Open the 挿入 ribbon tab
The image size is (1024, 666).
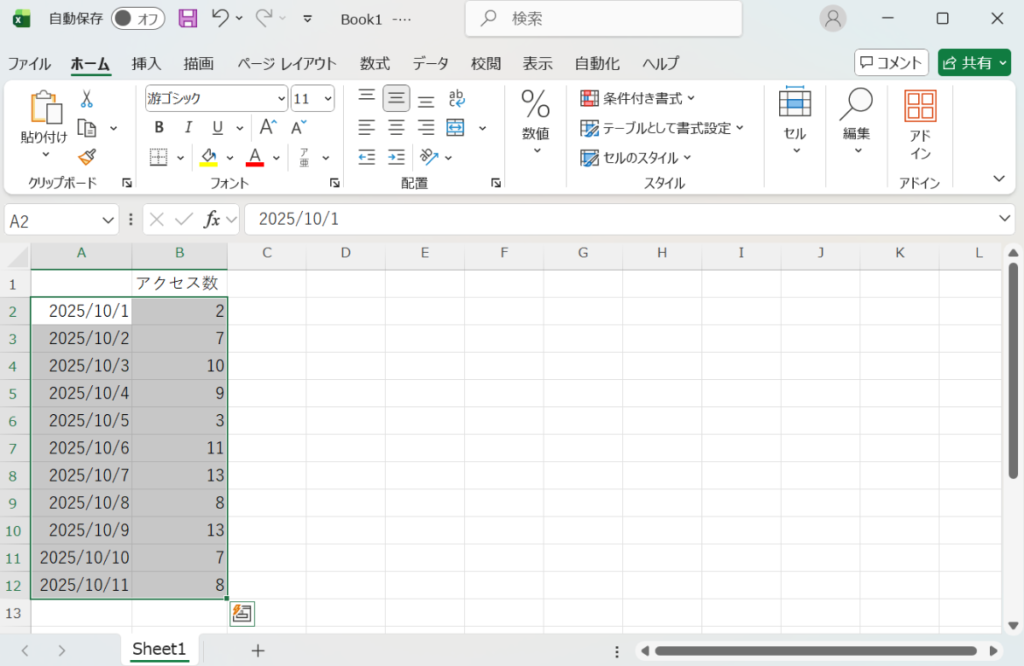tap(146, 63)
